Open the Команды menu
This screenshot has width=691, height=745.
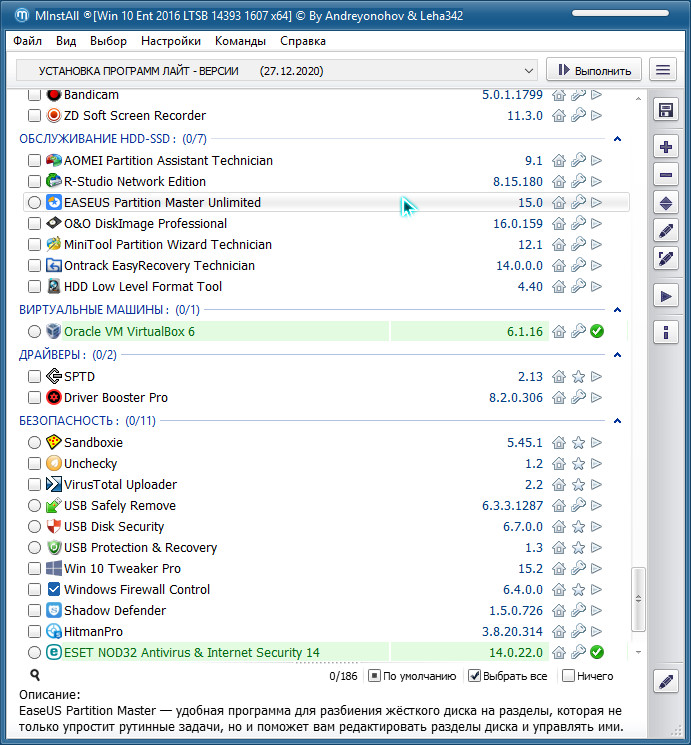click(240, 41)
